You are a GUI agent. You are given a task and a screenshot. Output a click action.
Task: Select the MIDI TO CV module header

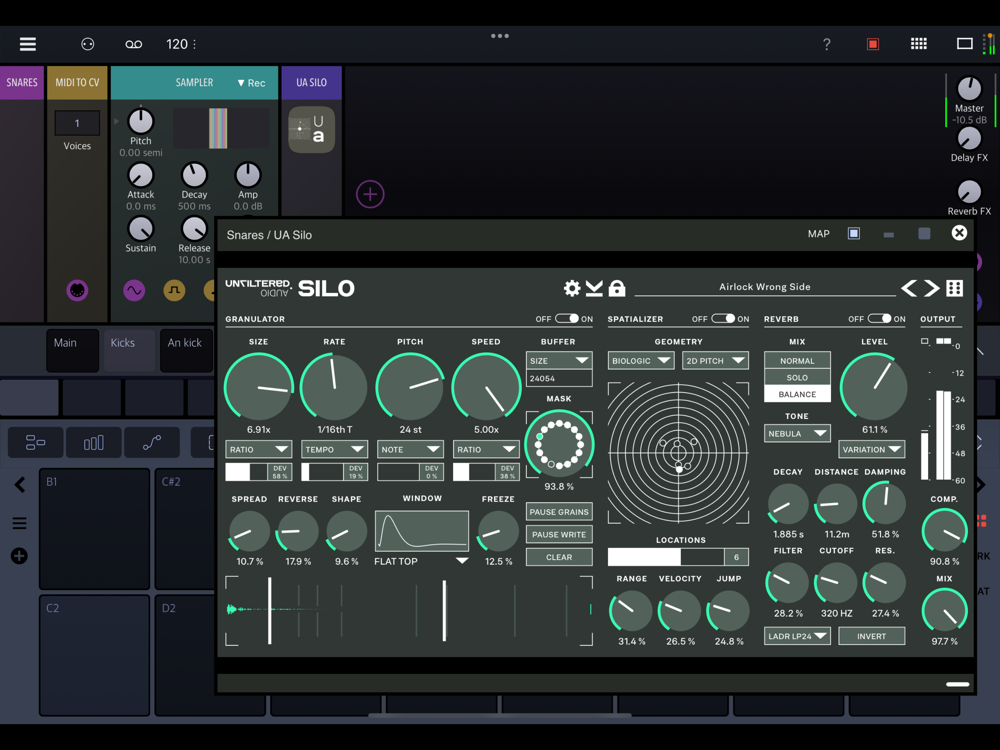coord(77,83)
